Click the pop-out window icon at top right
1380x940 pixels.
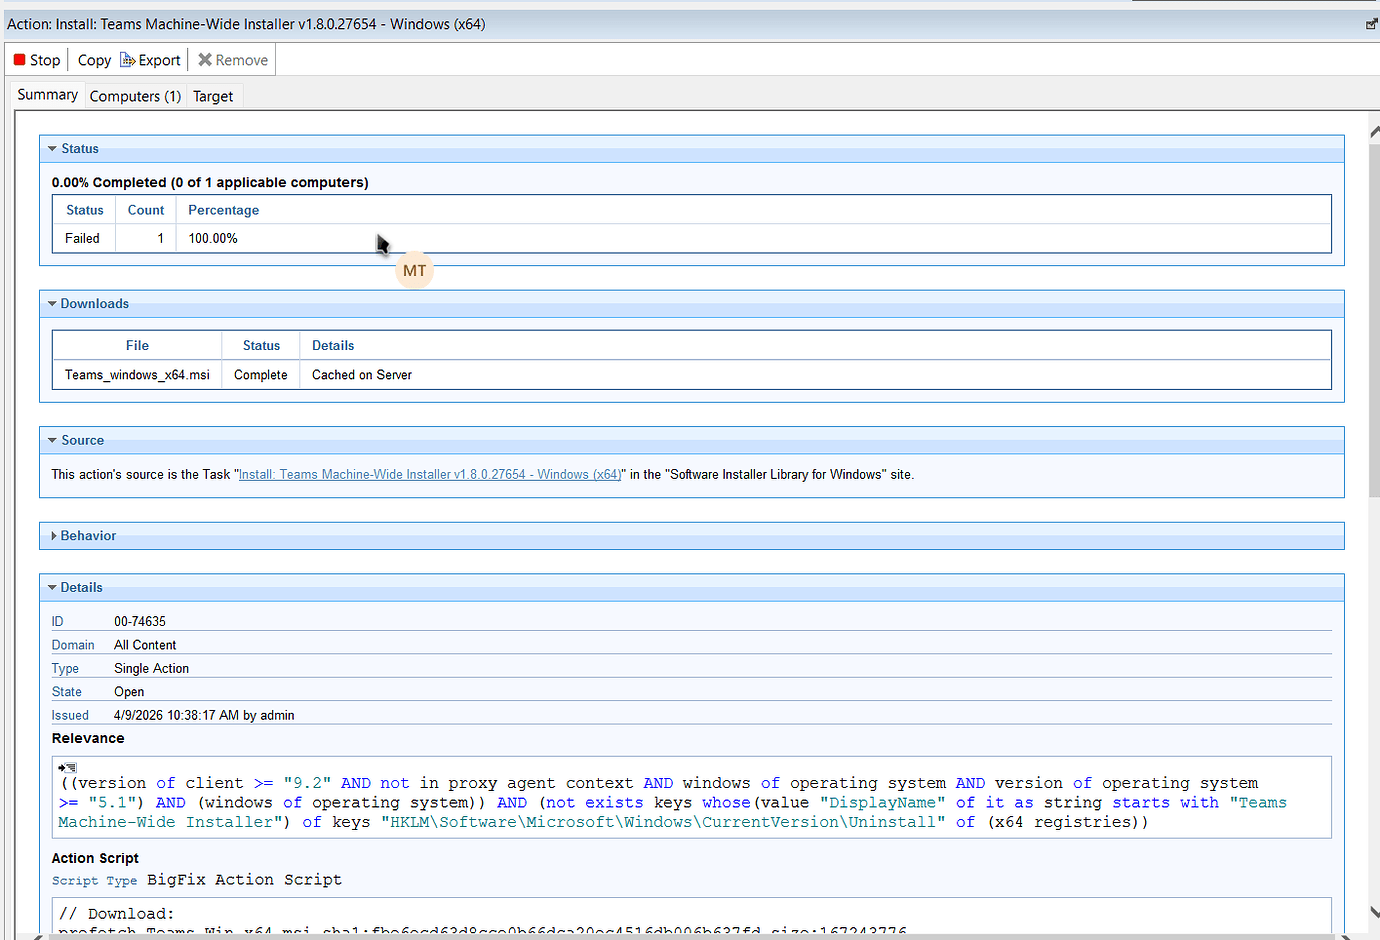(x=1372, y=24)
